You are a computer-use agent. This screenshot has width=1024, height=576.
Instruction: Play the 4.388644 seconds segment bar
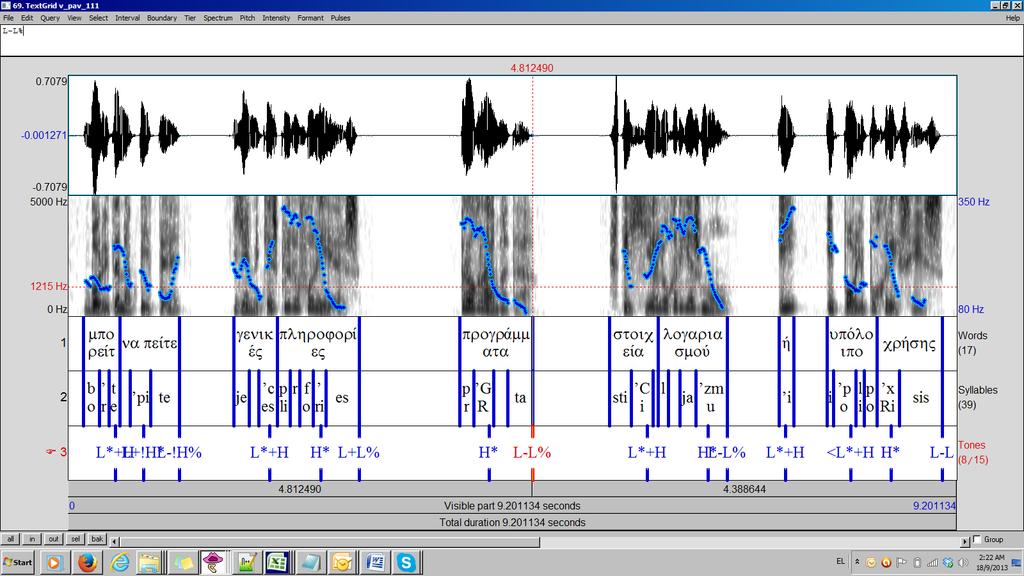[x=744, y=488]
